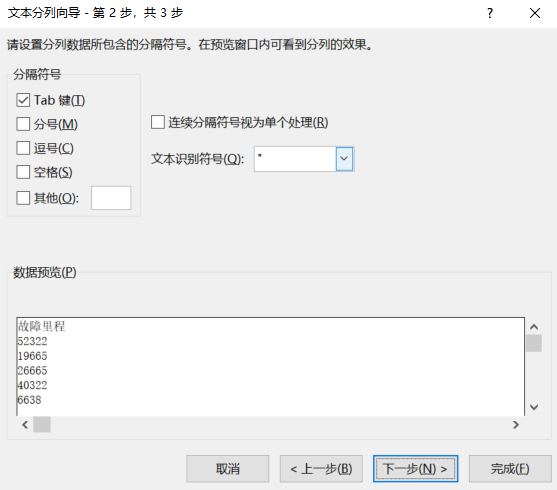Screen dimensions: 557x490
Task: Click the horizontal scrollbar thumb in preview
Action: pyautogui.click(x=42, y=425)
